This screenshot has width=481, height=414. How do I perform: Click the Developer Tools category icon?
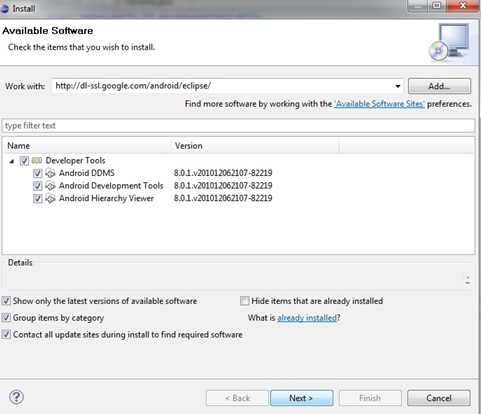click(37, 161)
